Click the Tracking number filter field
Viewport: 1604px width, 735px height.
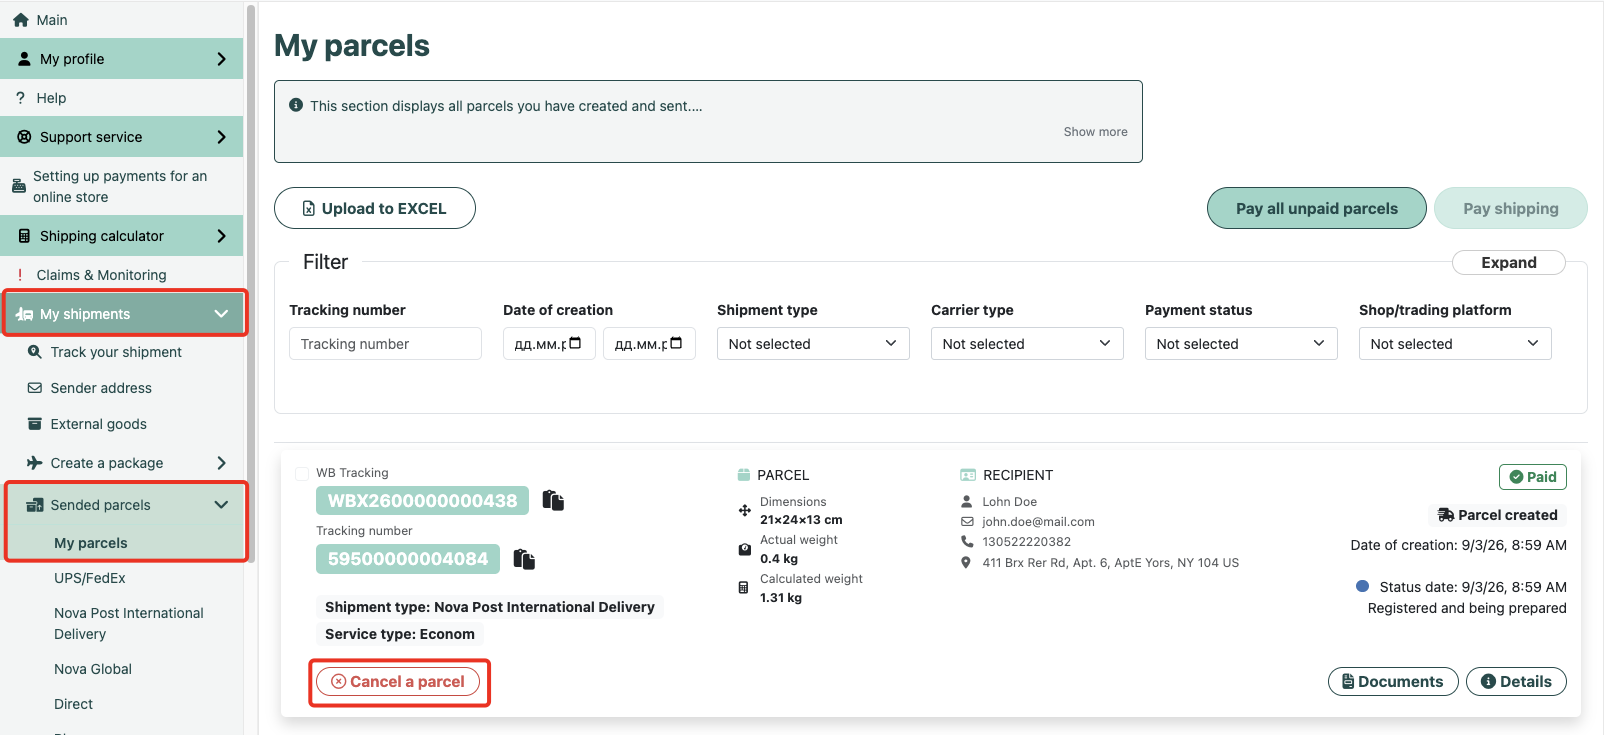(385, 344)
